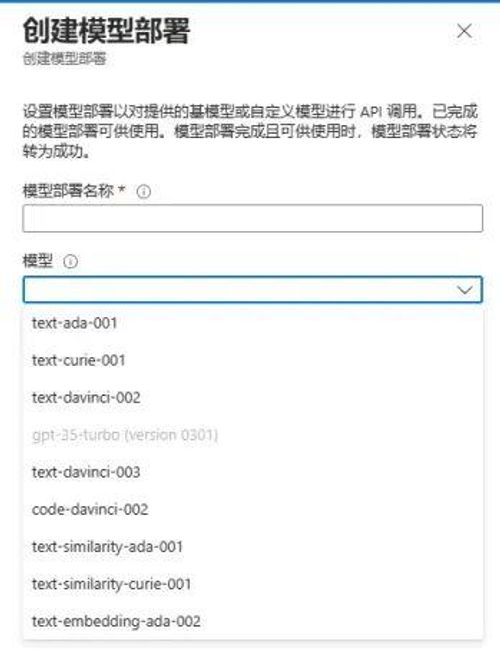Click the large 创建模型部署 heading
The image size is (500, 650).
[x=106, y=30]
